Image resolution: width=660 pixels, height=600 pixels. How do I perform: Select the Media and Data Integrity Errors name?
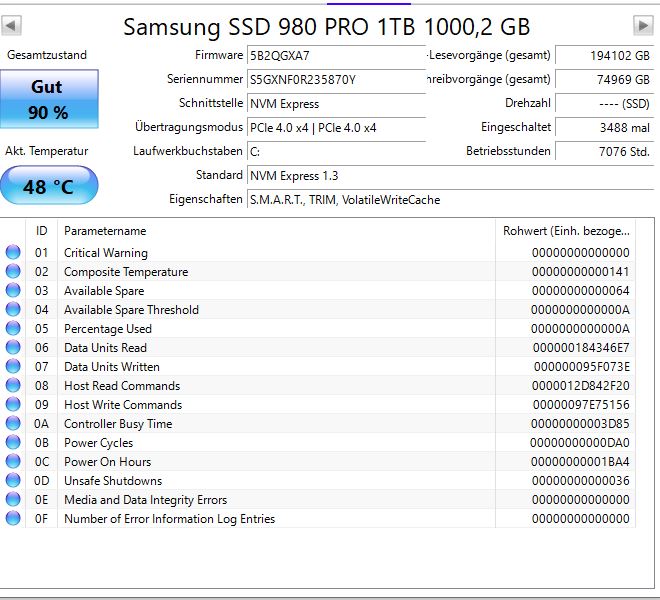tap(145, 499)
